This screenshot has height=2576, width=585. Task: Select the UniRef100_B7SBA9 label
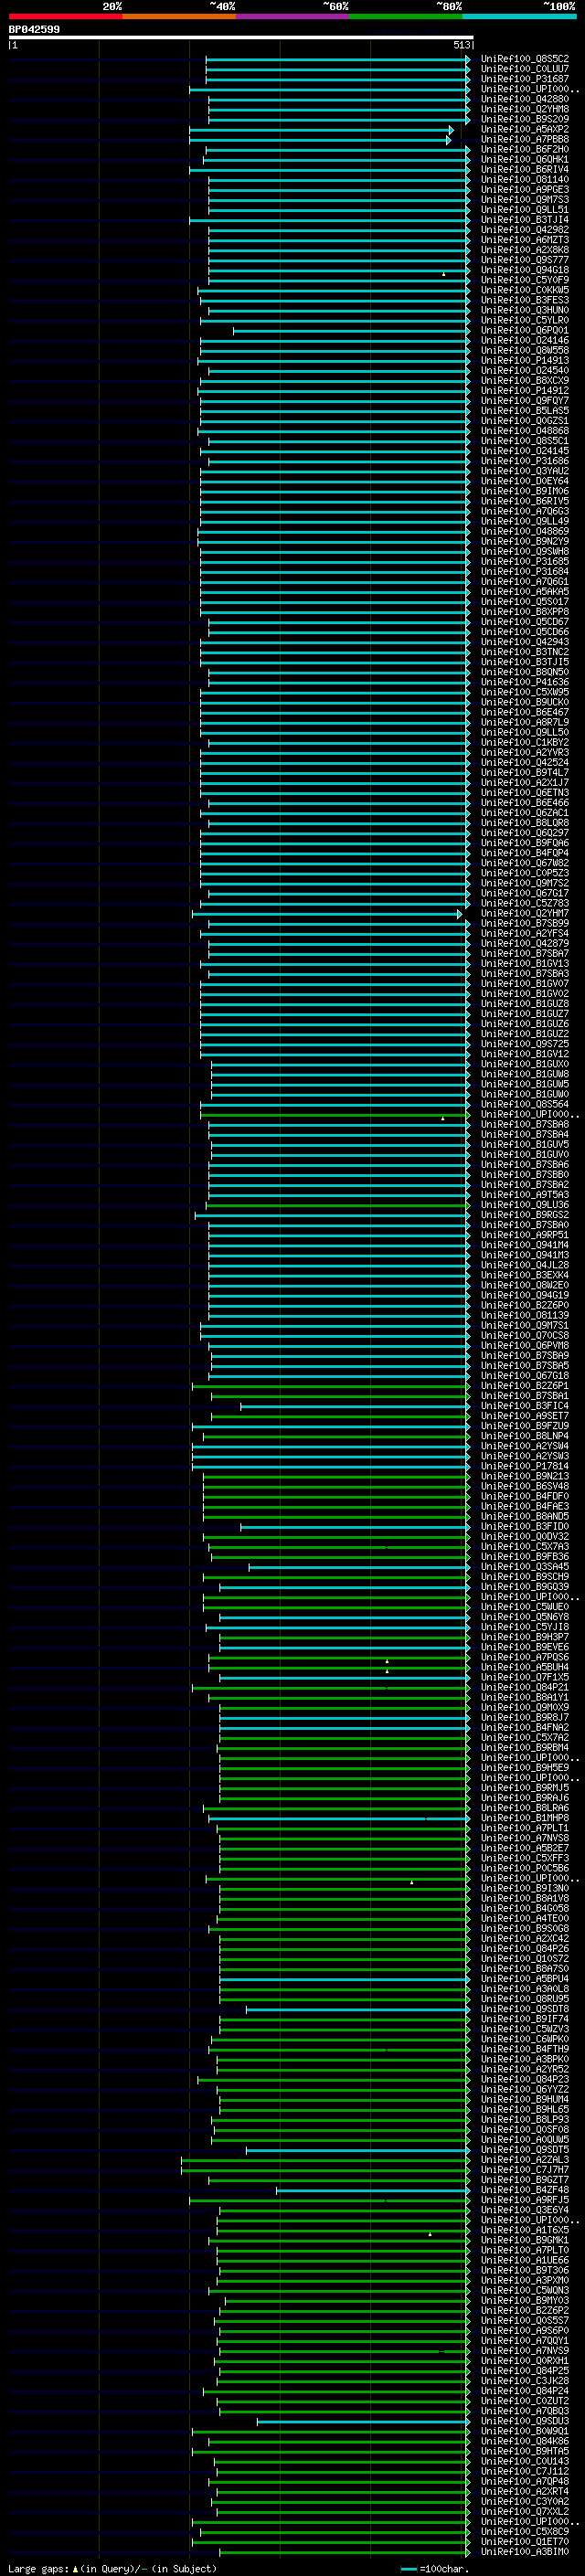pyautogui.click(x=524, y=1355)
